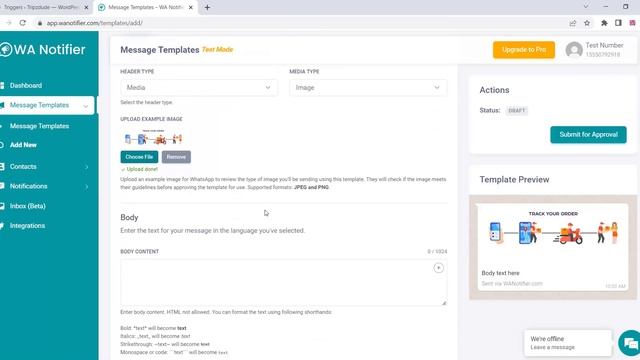Close the Triggers WordPress tab
640x360 pixels.
click(86, 7)
